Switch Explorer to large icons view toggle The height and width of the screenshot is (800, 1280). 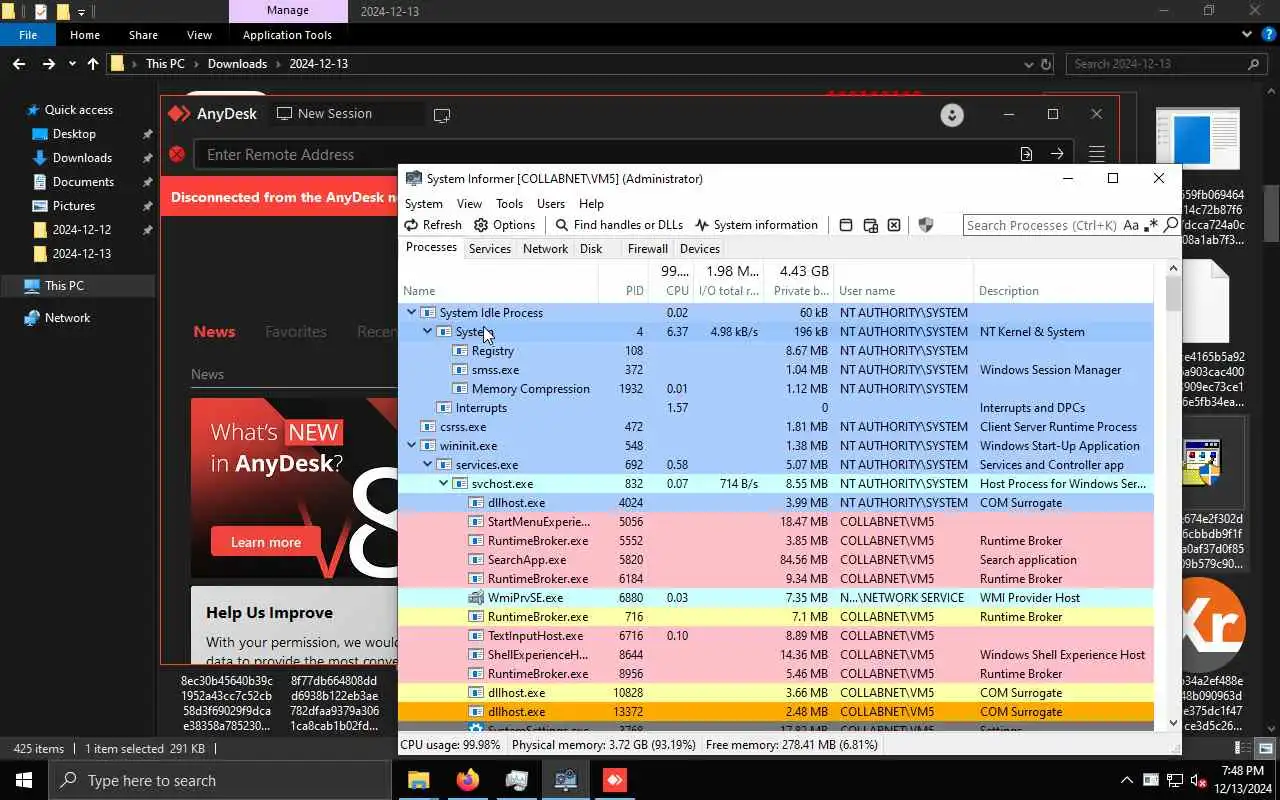tap(1265, 748)
